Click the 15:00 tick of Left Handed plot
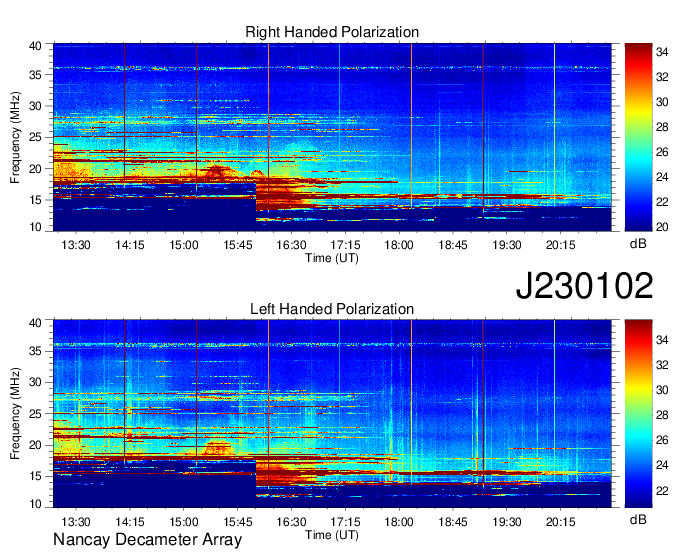Screen dimensions: 680x552 pos(183,522)
